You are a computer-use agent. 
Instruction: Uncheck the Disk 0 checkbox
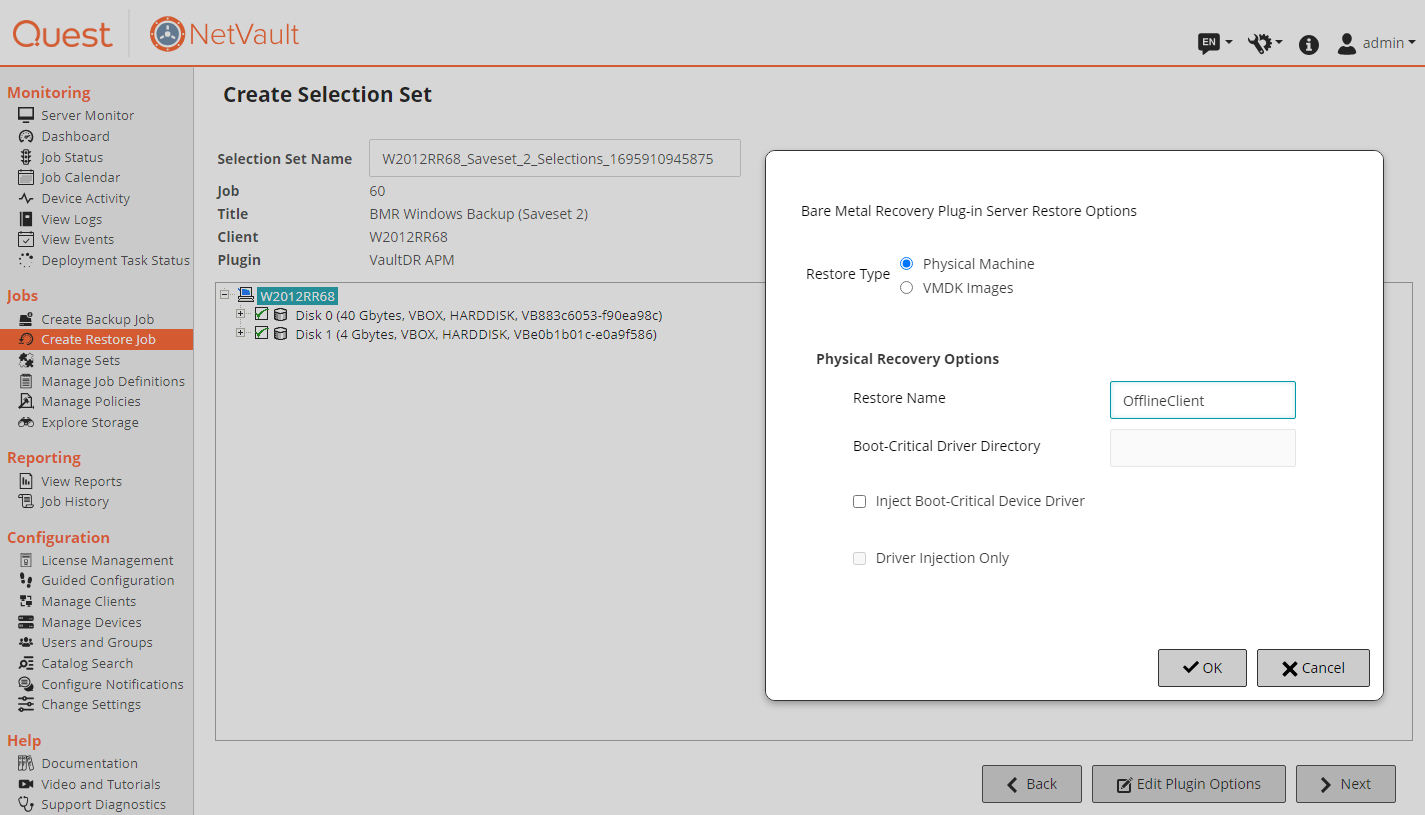point(262,315)
